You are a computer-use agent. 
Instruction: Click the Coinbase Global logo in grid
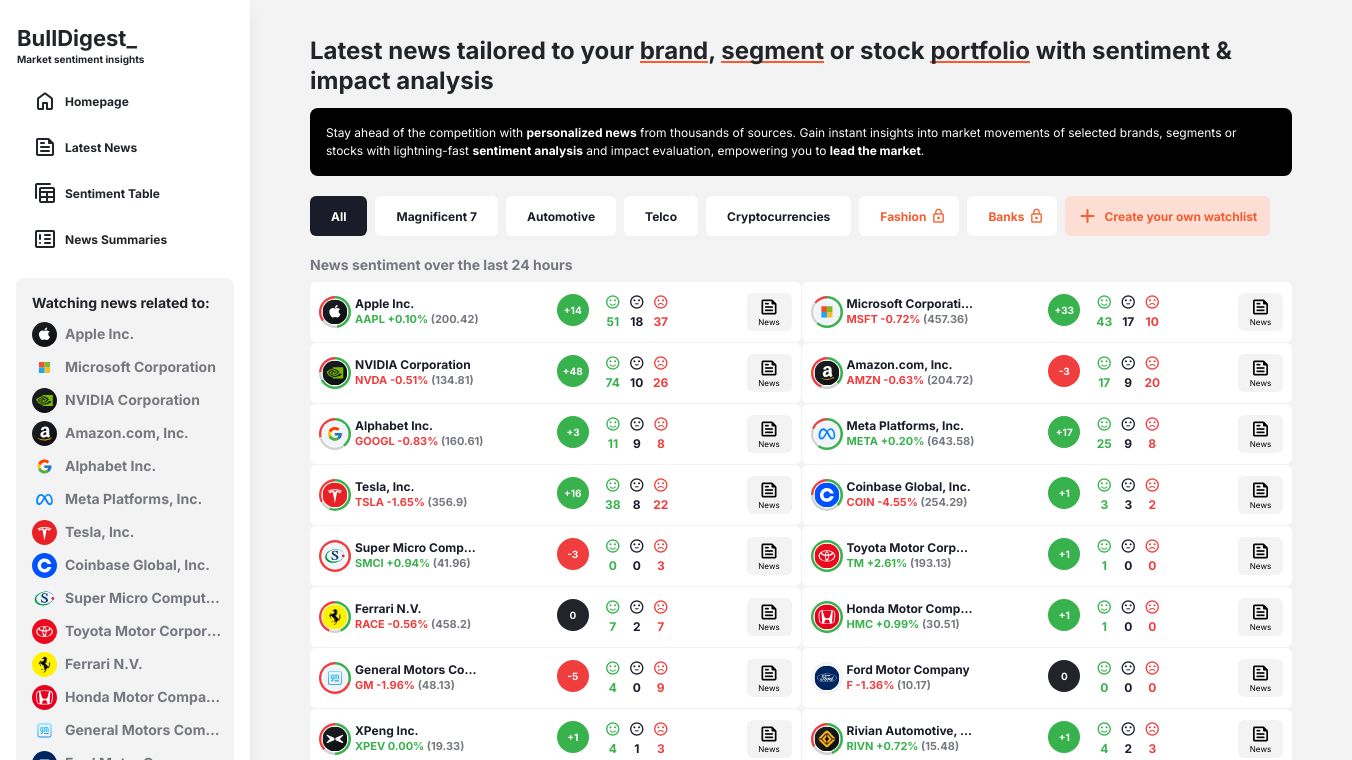coord(826,494)
